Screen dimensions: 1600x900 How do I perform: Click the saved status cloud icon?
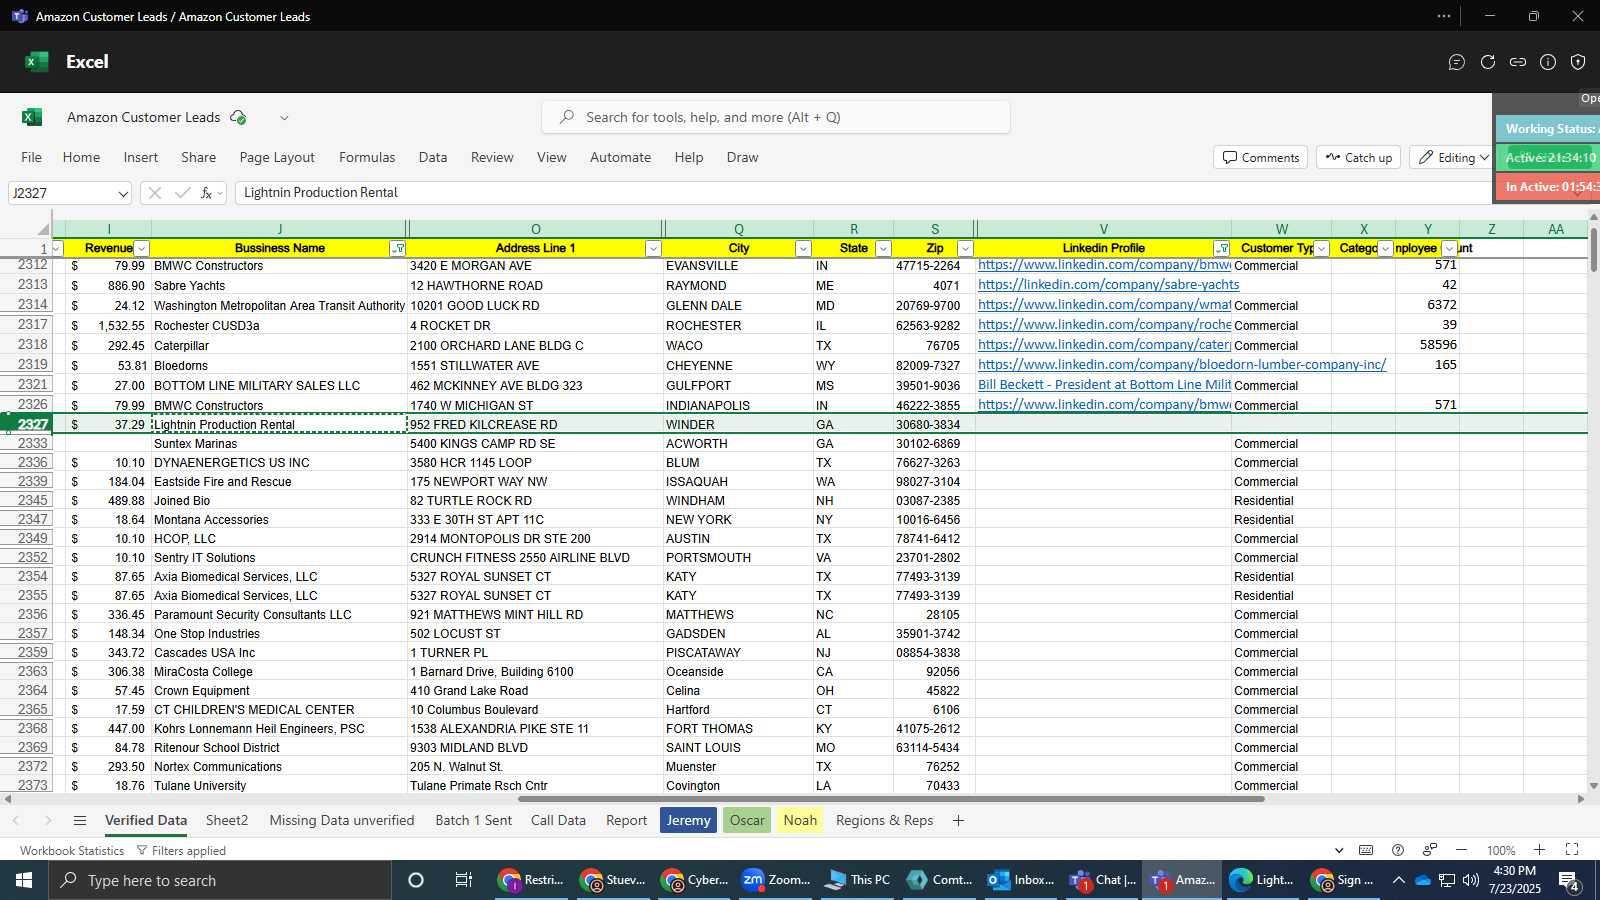click(238, 117)
